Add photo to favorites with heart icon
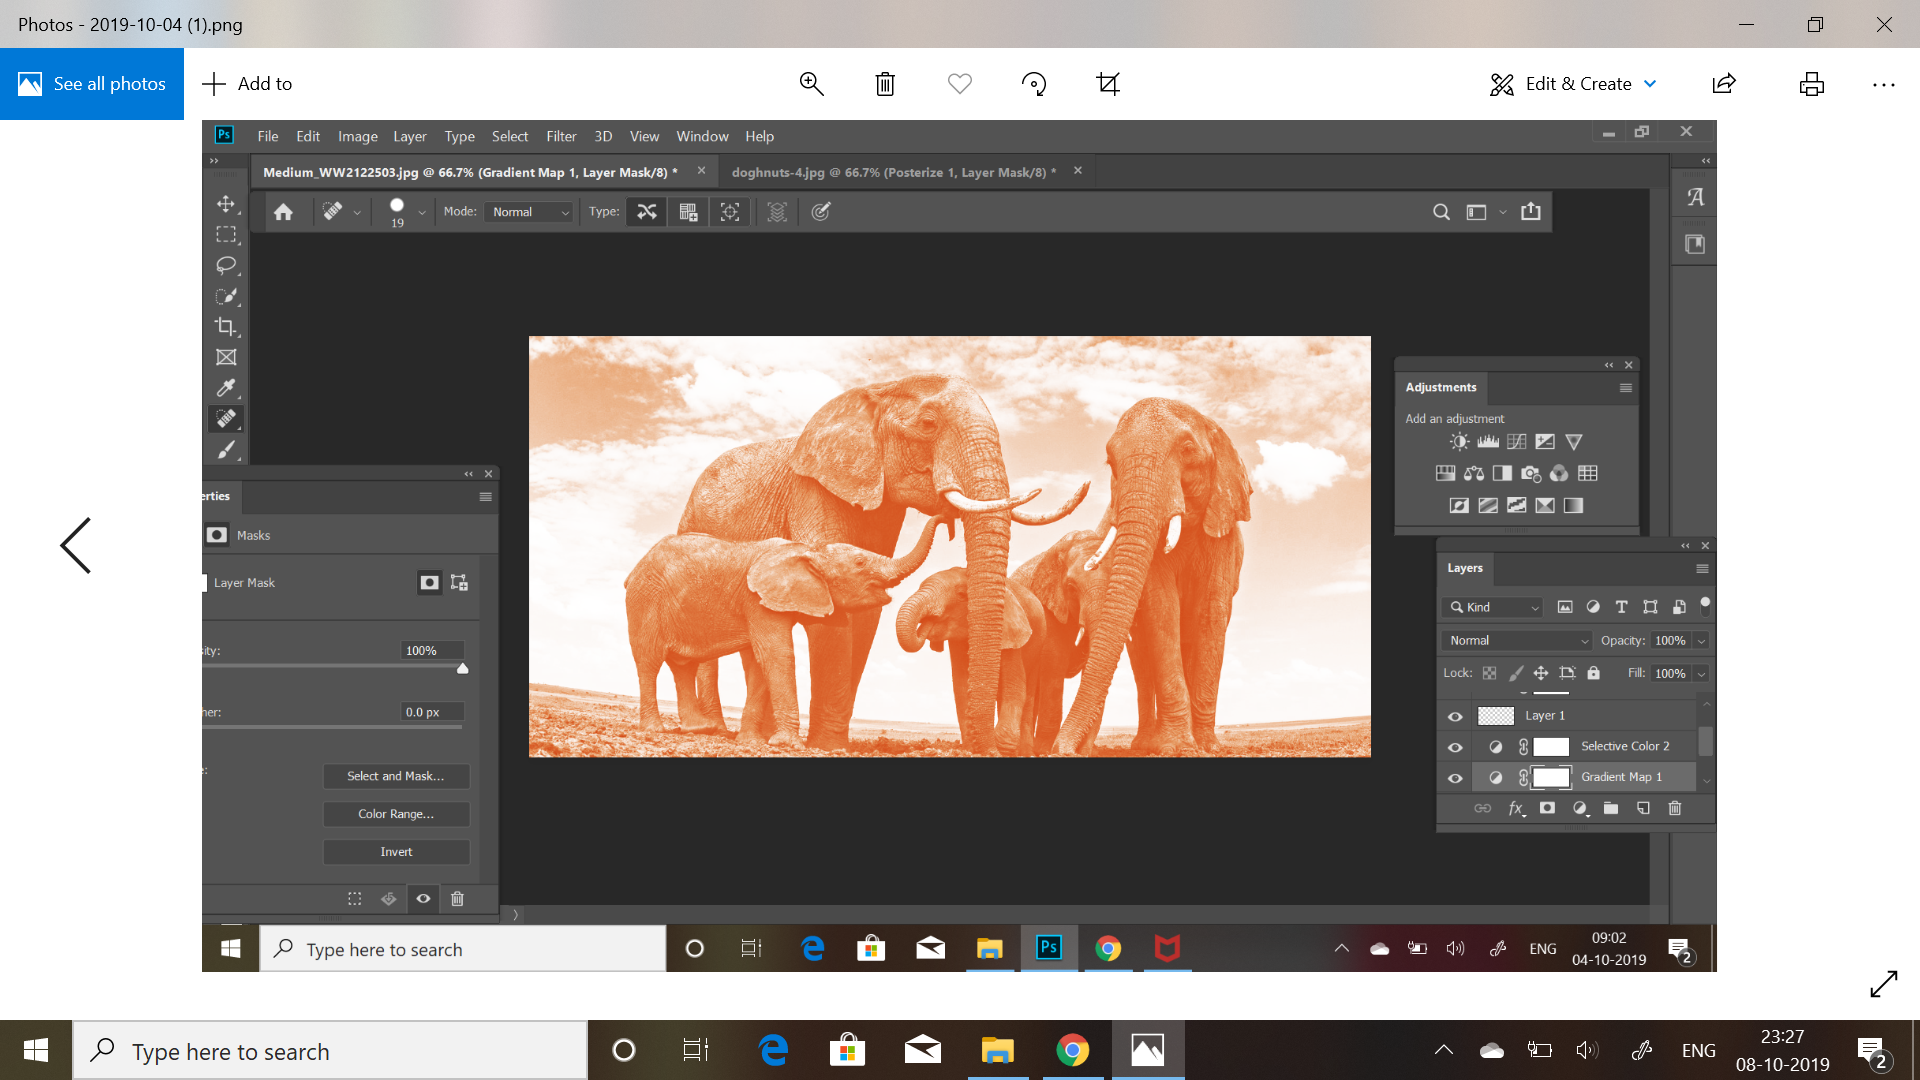This screenshot has width=1920, height=1080. tap(959, 84)
